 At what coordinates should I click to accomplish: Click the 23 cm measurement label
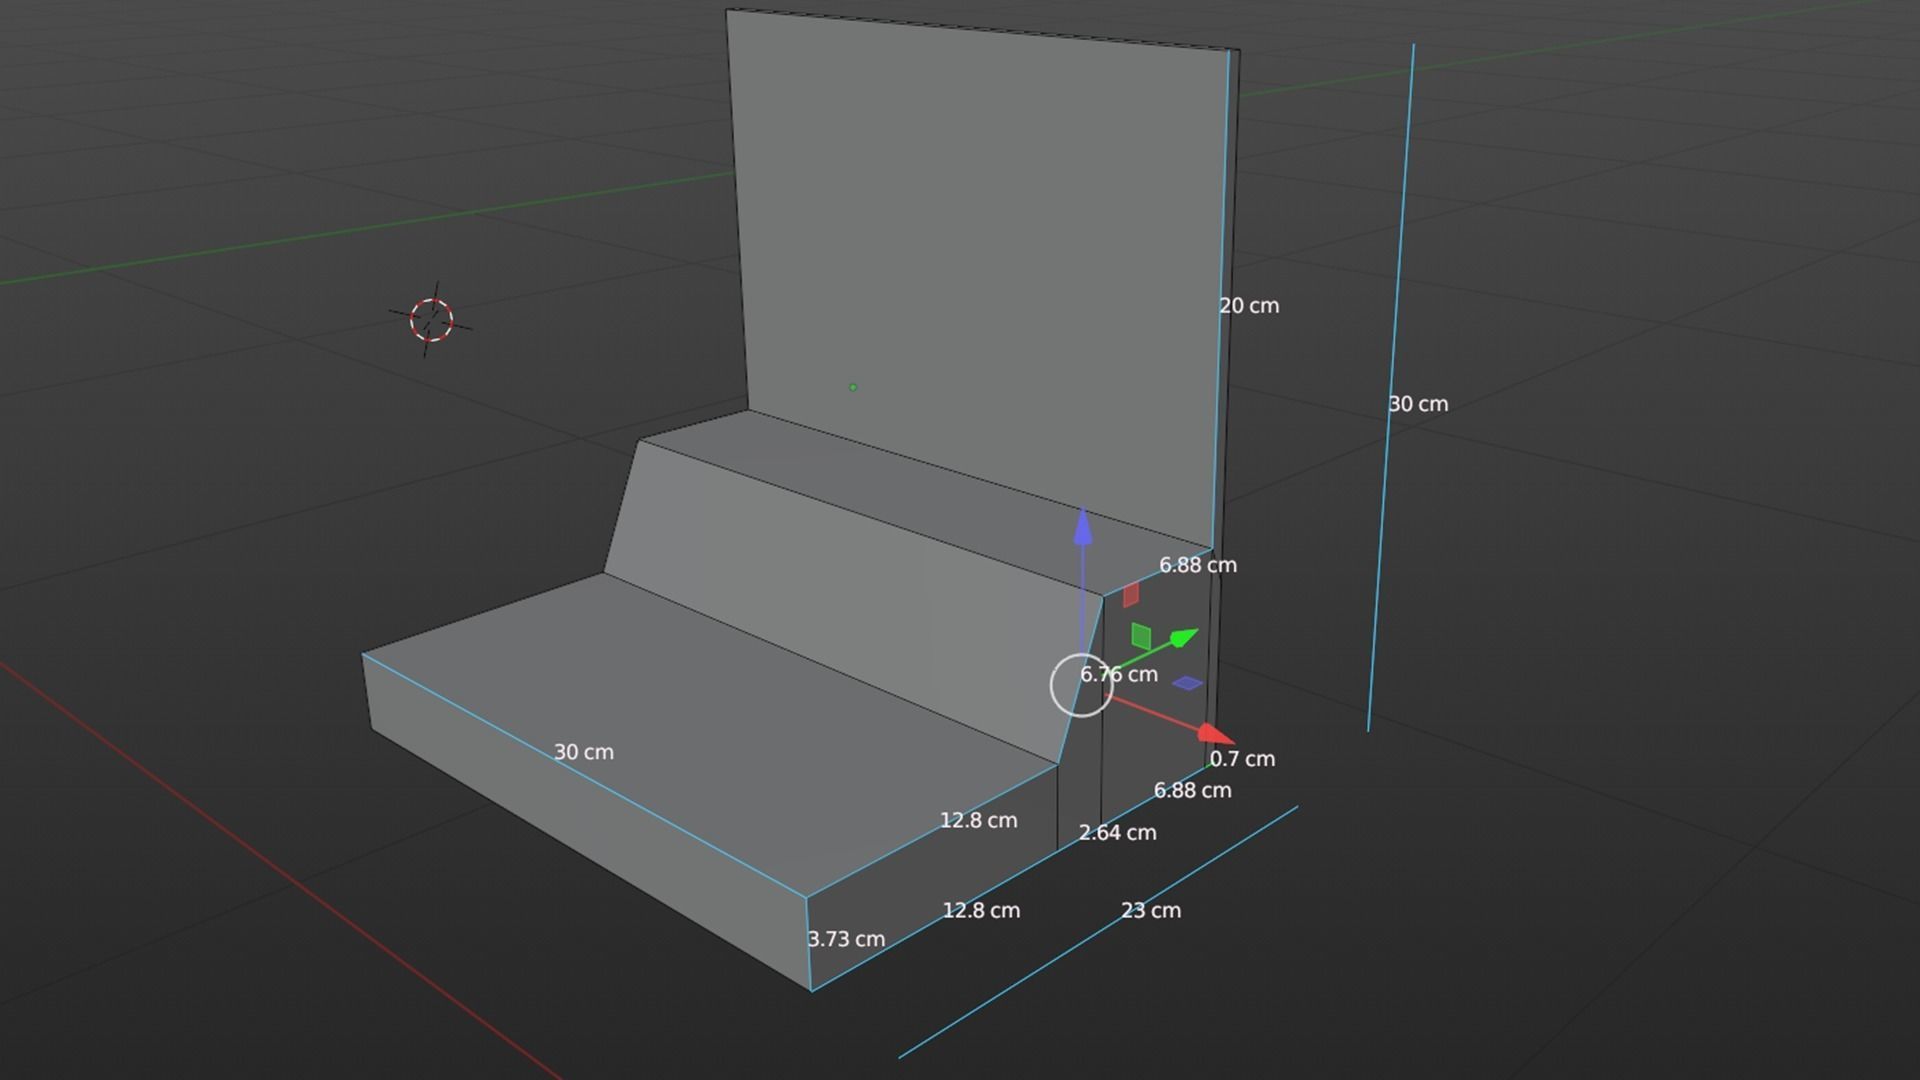click(x=1151, y=911)
